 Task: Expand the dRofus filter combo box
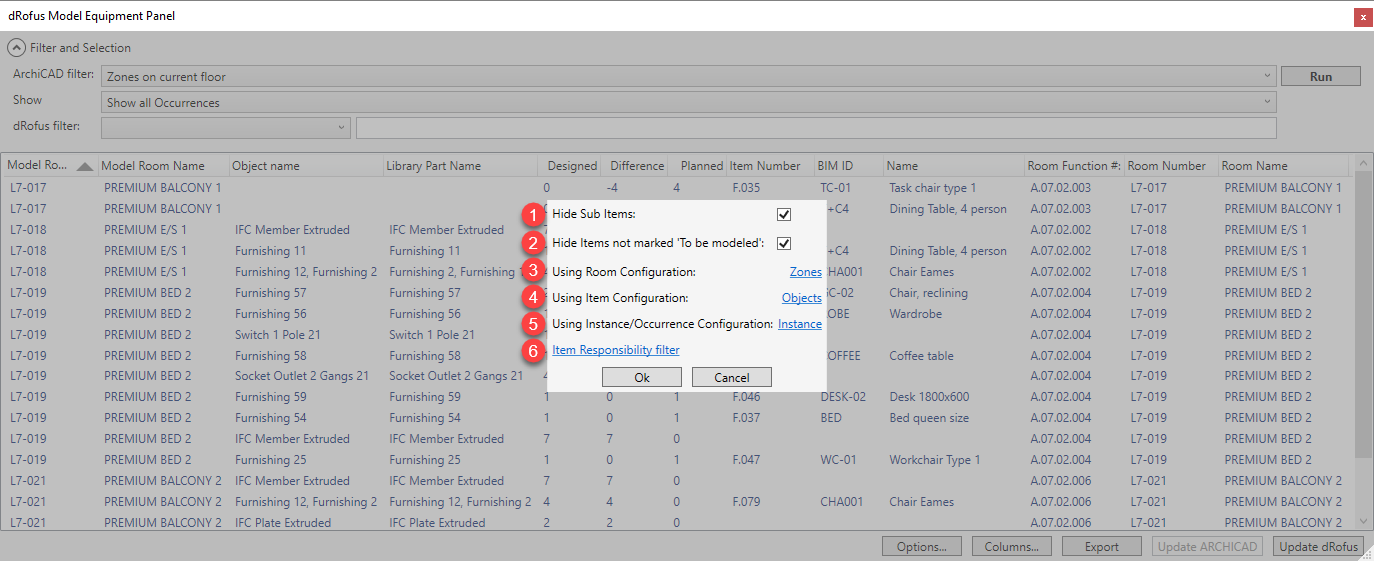(x=341, y=127)
